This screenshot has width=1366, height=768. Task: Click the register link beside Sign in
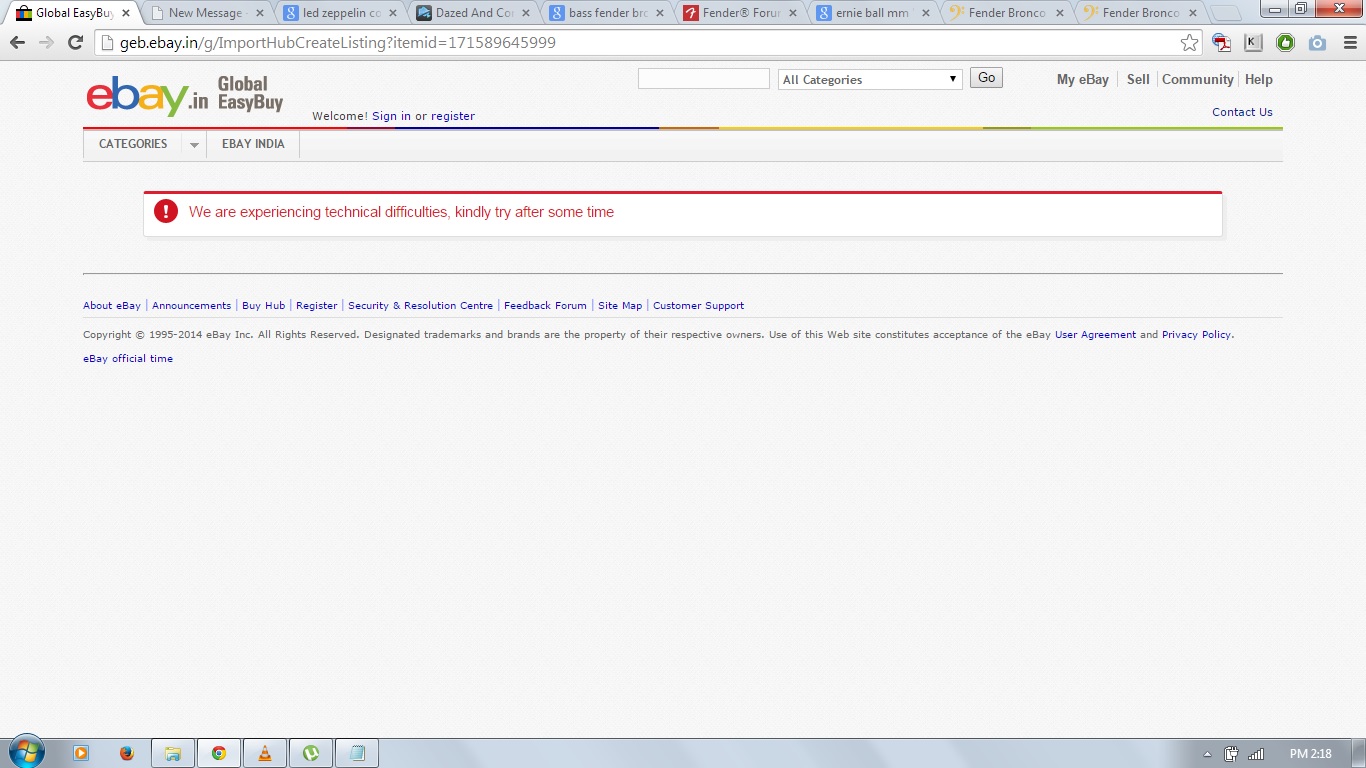[453, 116]
